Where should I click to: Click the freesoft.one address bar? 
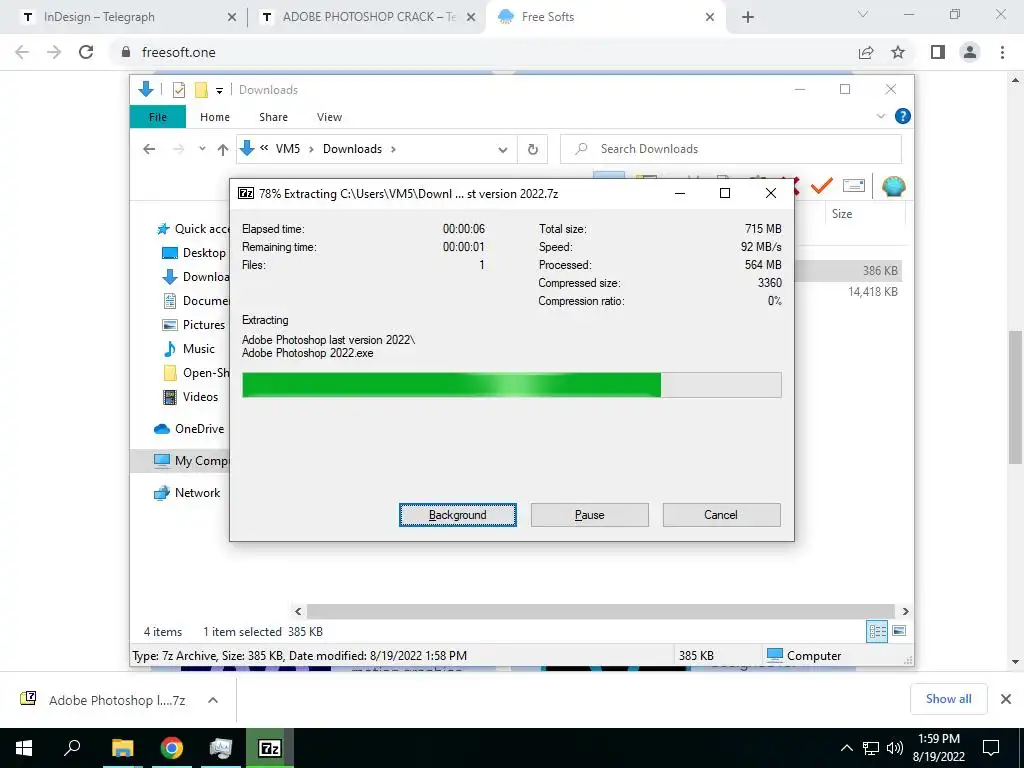pyautogui.click(x=483, y=52)
